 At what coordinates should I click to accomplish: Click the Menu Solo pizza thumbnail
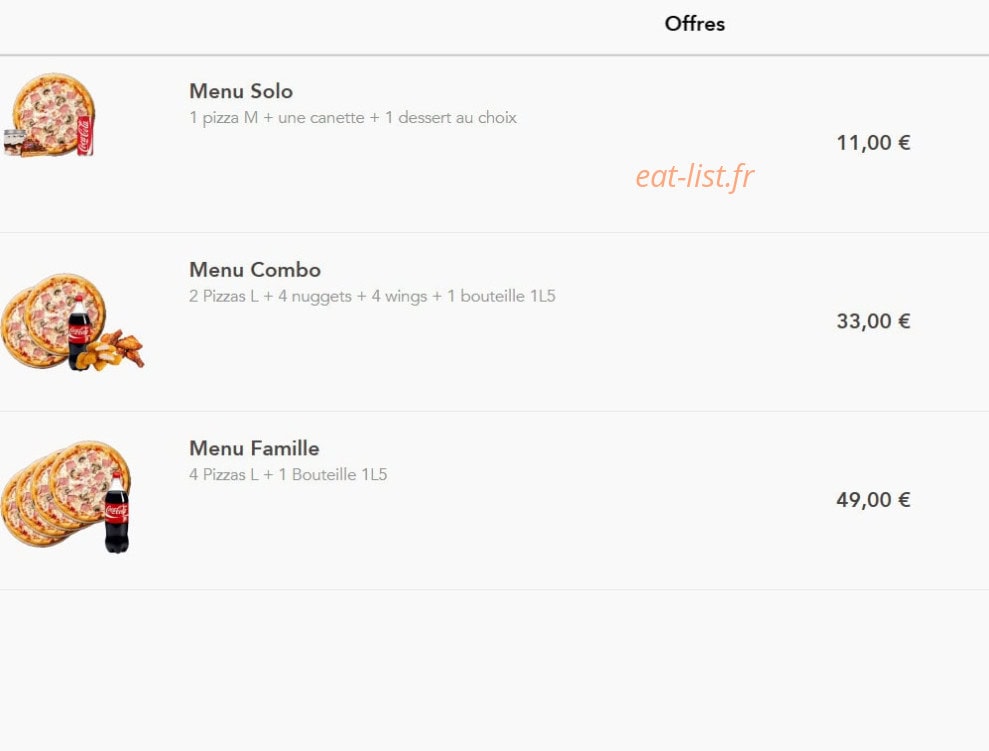tap(49, 115)
